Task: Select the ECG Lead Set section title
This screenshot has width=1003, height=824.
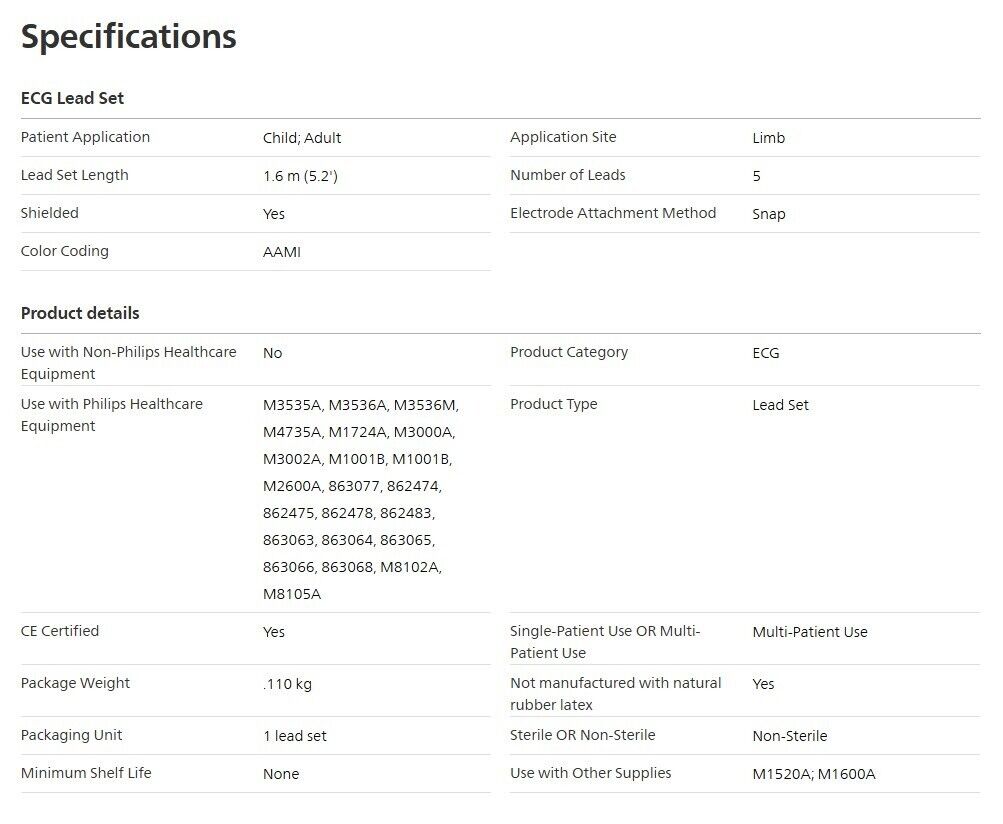Action: 72,98
